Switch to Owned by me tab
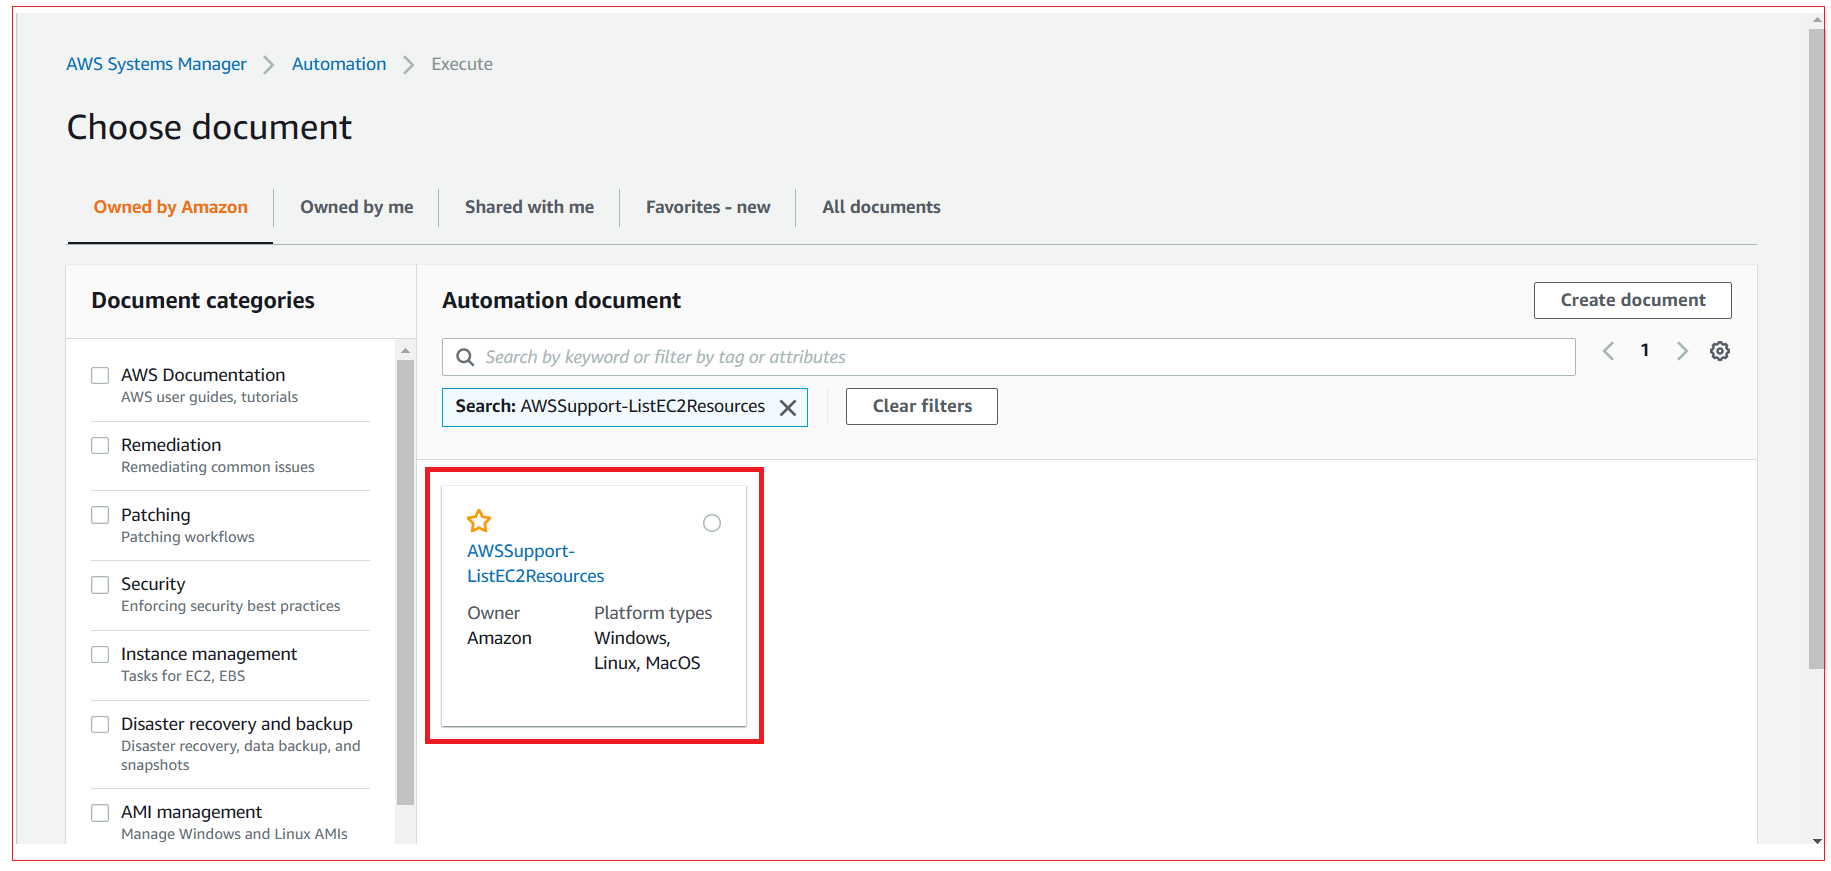Screen dimensions: 1831x871 click(x=357, y=207)
